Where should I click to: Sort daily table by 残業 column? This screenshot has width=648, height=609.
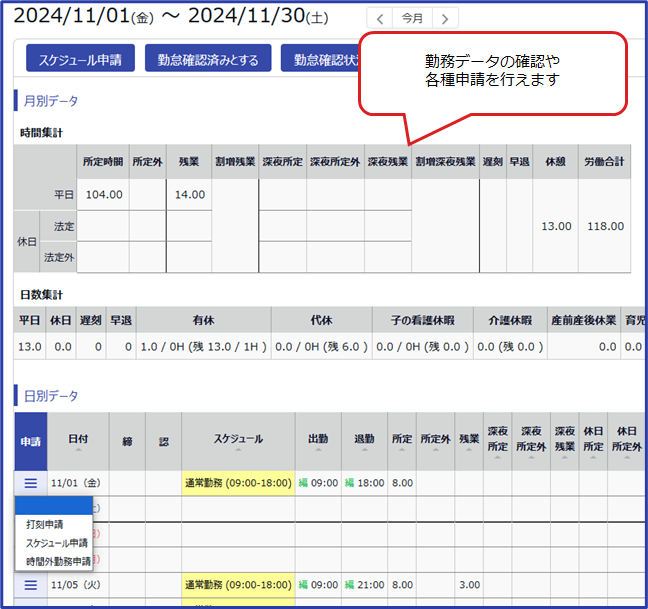[x=469, y=441]
